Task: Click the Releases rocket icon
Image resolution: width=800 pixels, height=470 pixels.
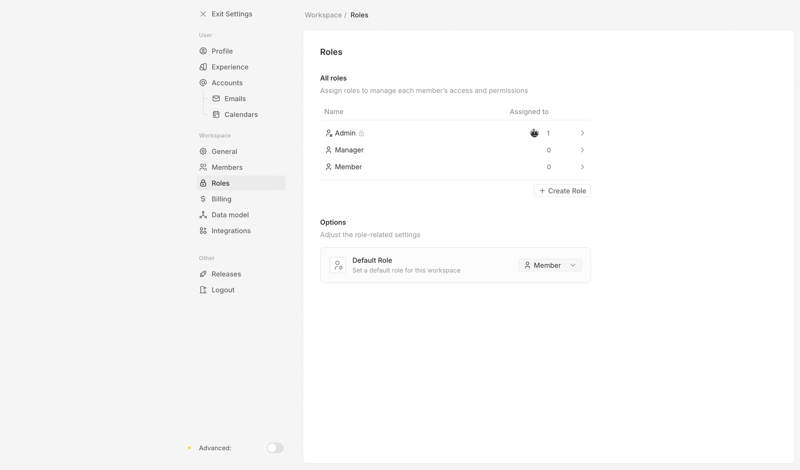Action: click(203, 274)
